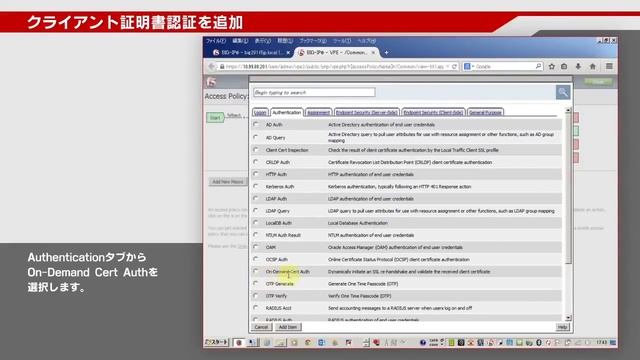Screen dimensions: 640x360
Task: Open the 編集 menu in the browser
Action: (240, 41)
